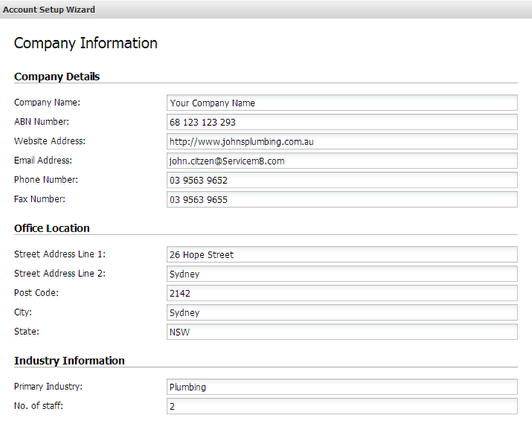This screenshot has width=532, height=421.
Task: Select the State field containing NSW
Action: pos(342,332)
